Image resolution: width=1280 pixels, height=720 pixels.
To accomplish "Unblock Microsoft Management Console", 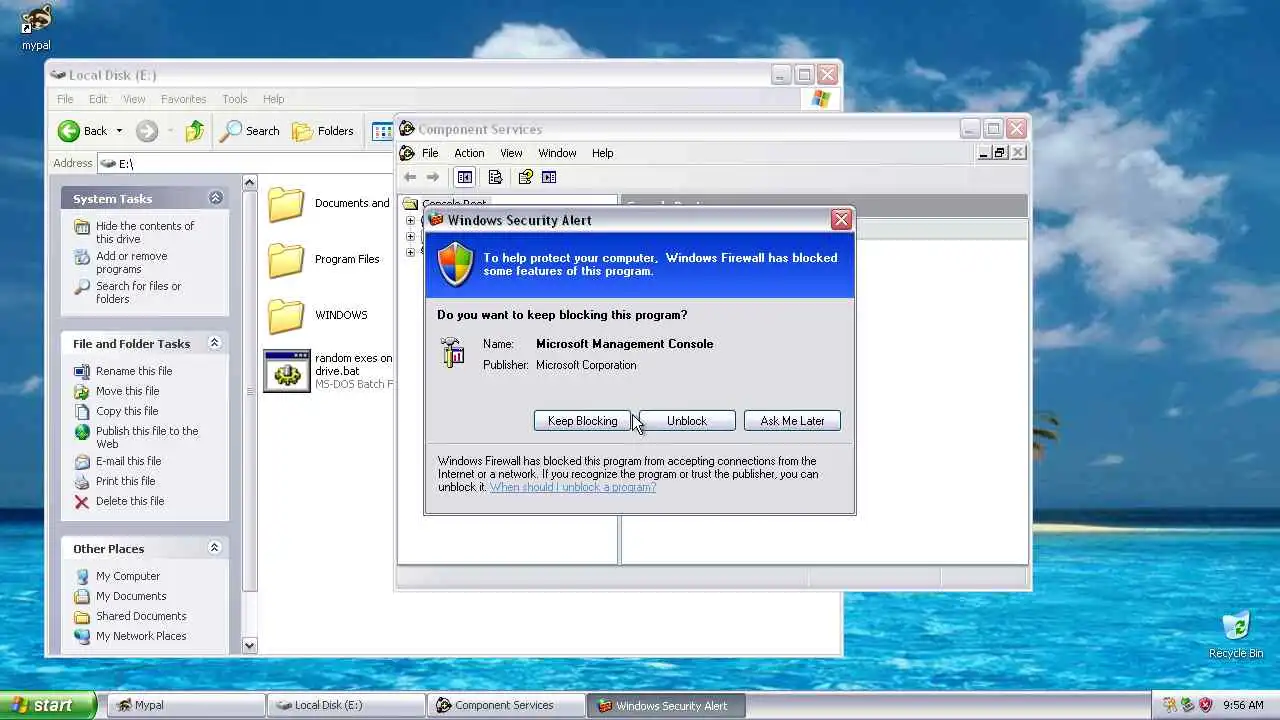I will pyautogui.click(x=687, y=421).
